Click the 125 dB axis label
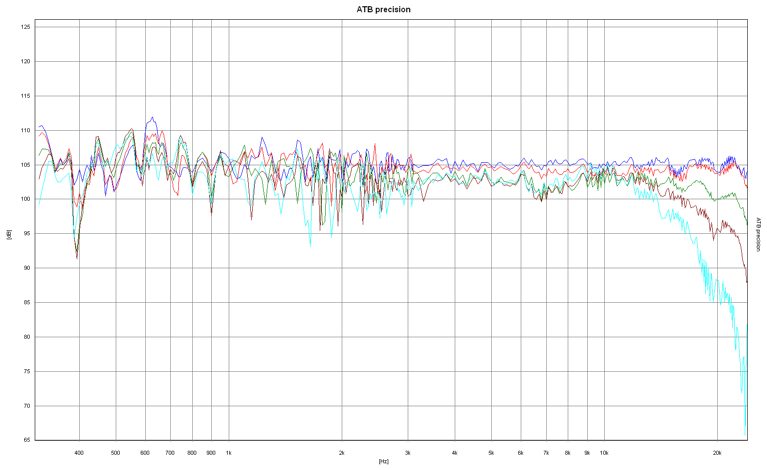This screenshot has height=470, width=767. (25, 27)
